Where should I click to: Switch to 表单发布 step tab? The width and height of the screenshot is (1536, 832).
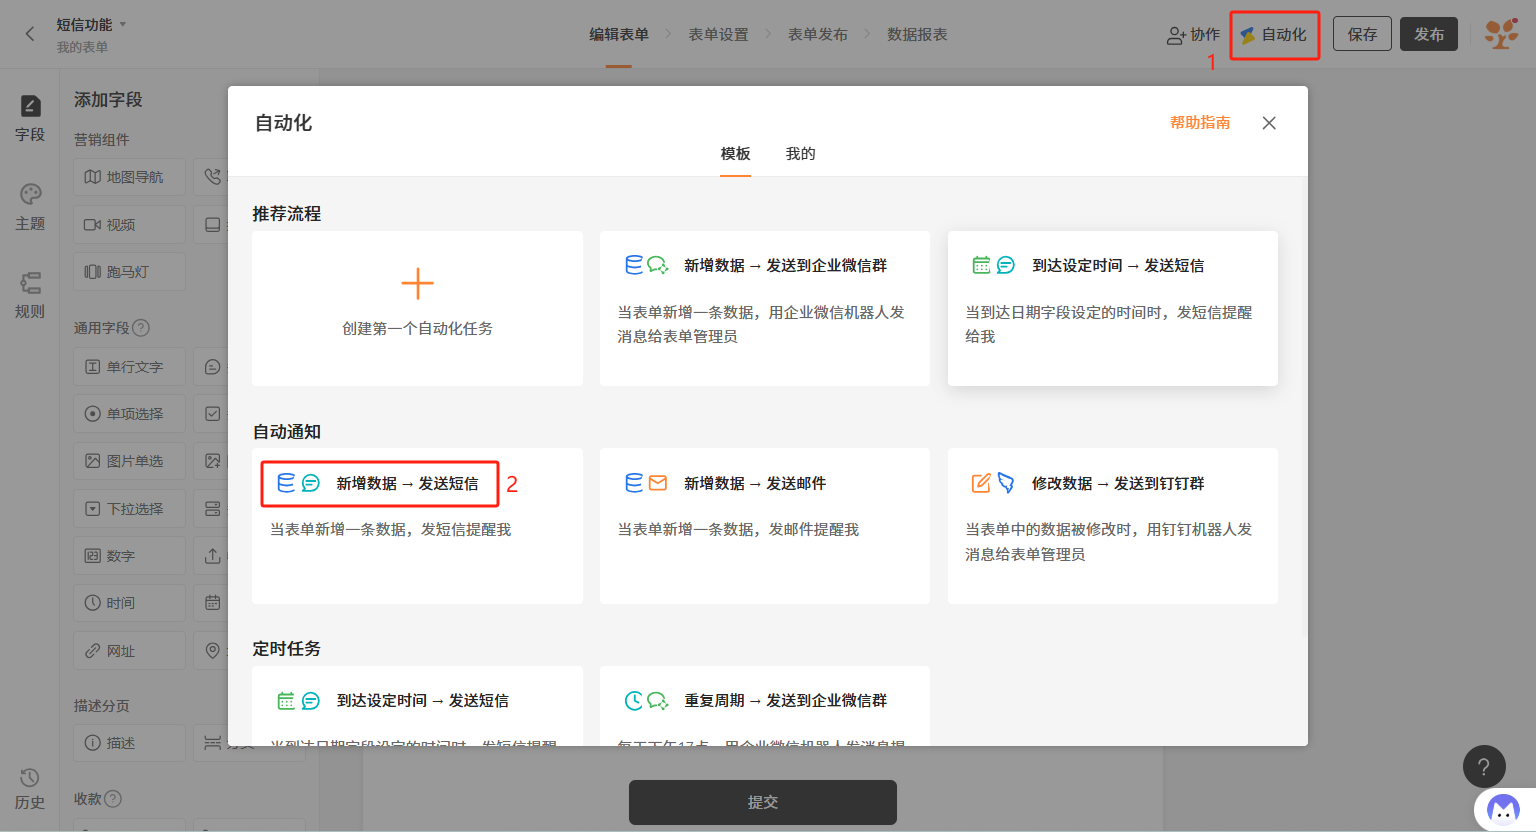tap(818, 34)
